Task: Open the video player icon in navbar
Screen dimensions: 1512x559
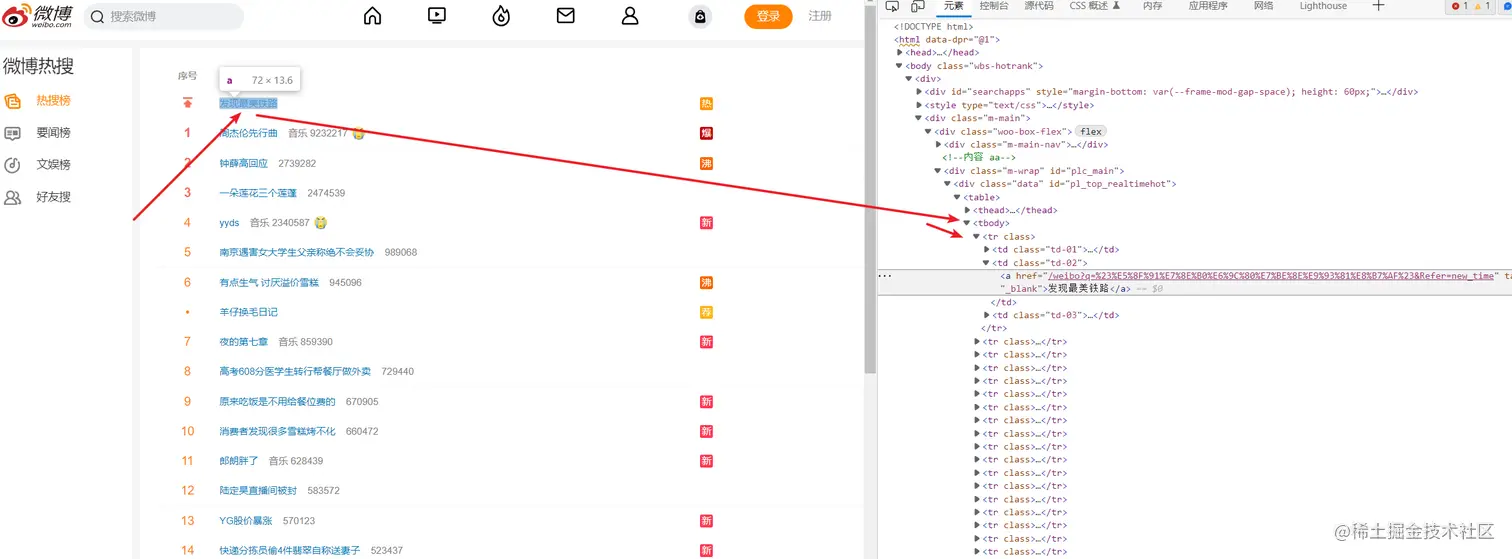Action: [437, 16]
